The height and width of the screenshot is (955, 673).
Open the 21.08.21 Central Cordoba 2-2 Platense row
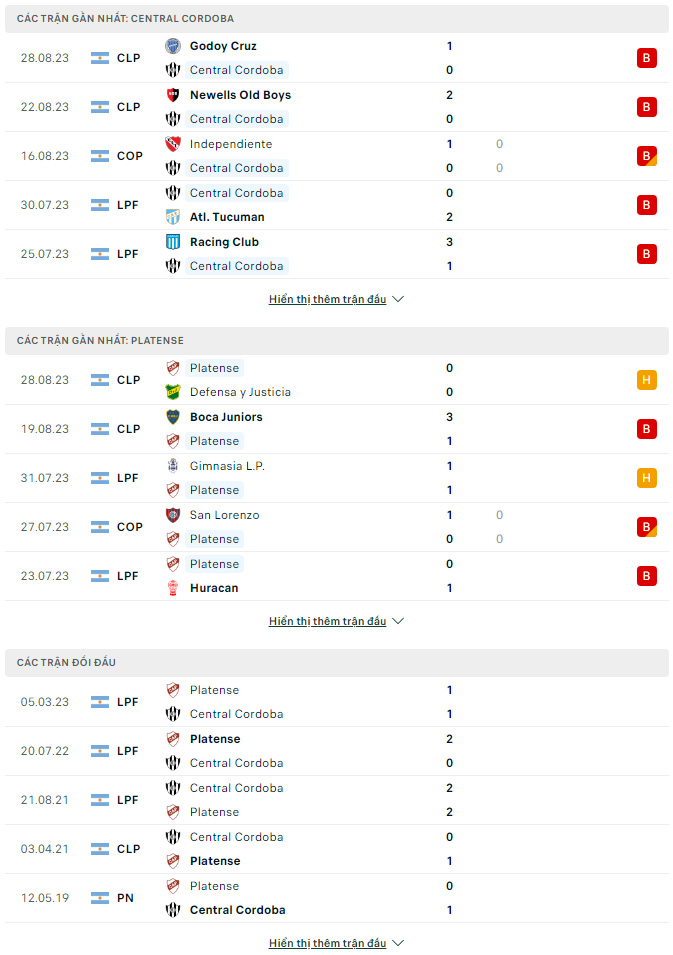(337, 800)
